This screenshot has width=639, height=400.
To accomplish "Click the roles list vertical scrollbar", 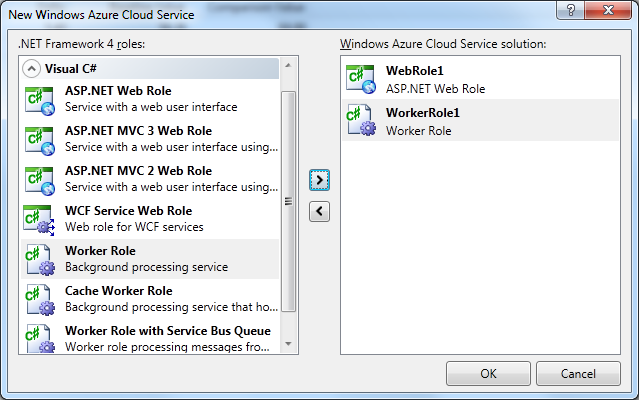I will pyautogui.click(x=288, y=200).
